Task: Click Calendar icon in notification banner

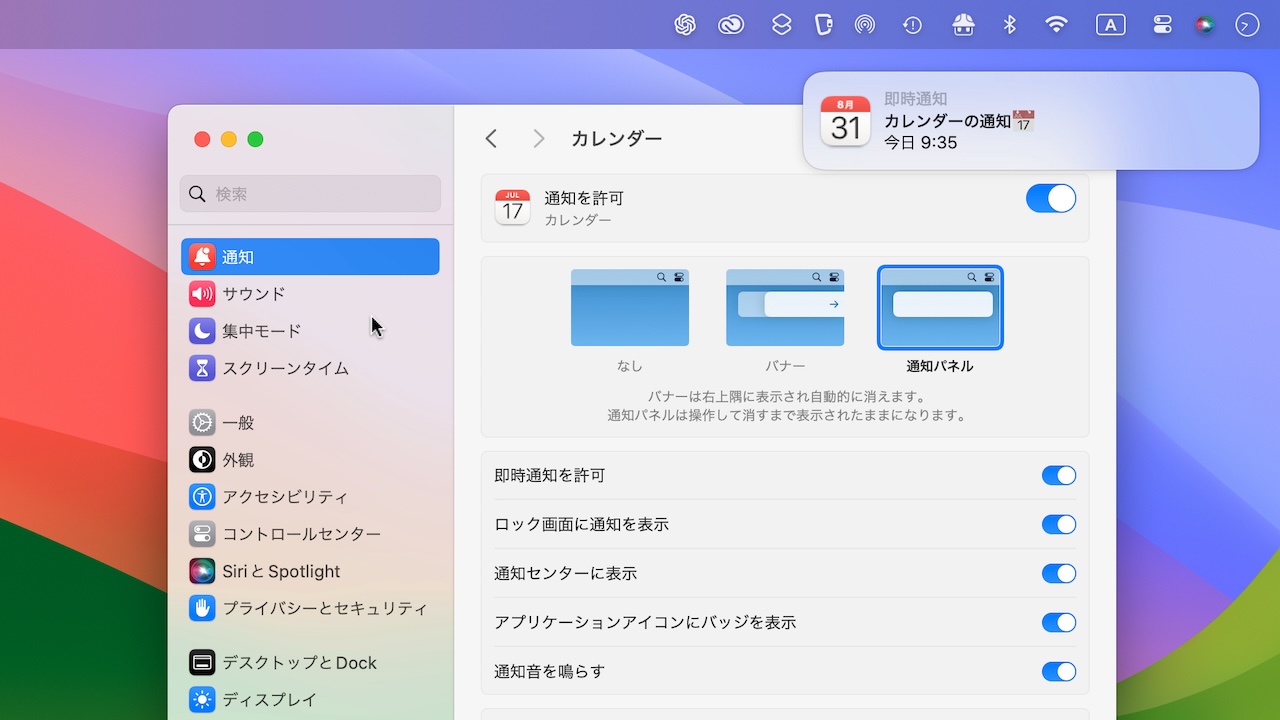Action: pyautogui.click(x=845, y=121)
